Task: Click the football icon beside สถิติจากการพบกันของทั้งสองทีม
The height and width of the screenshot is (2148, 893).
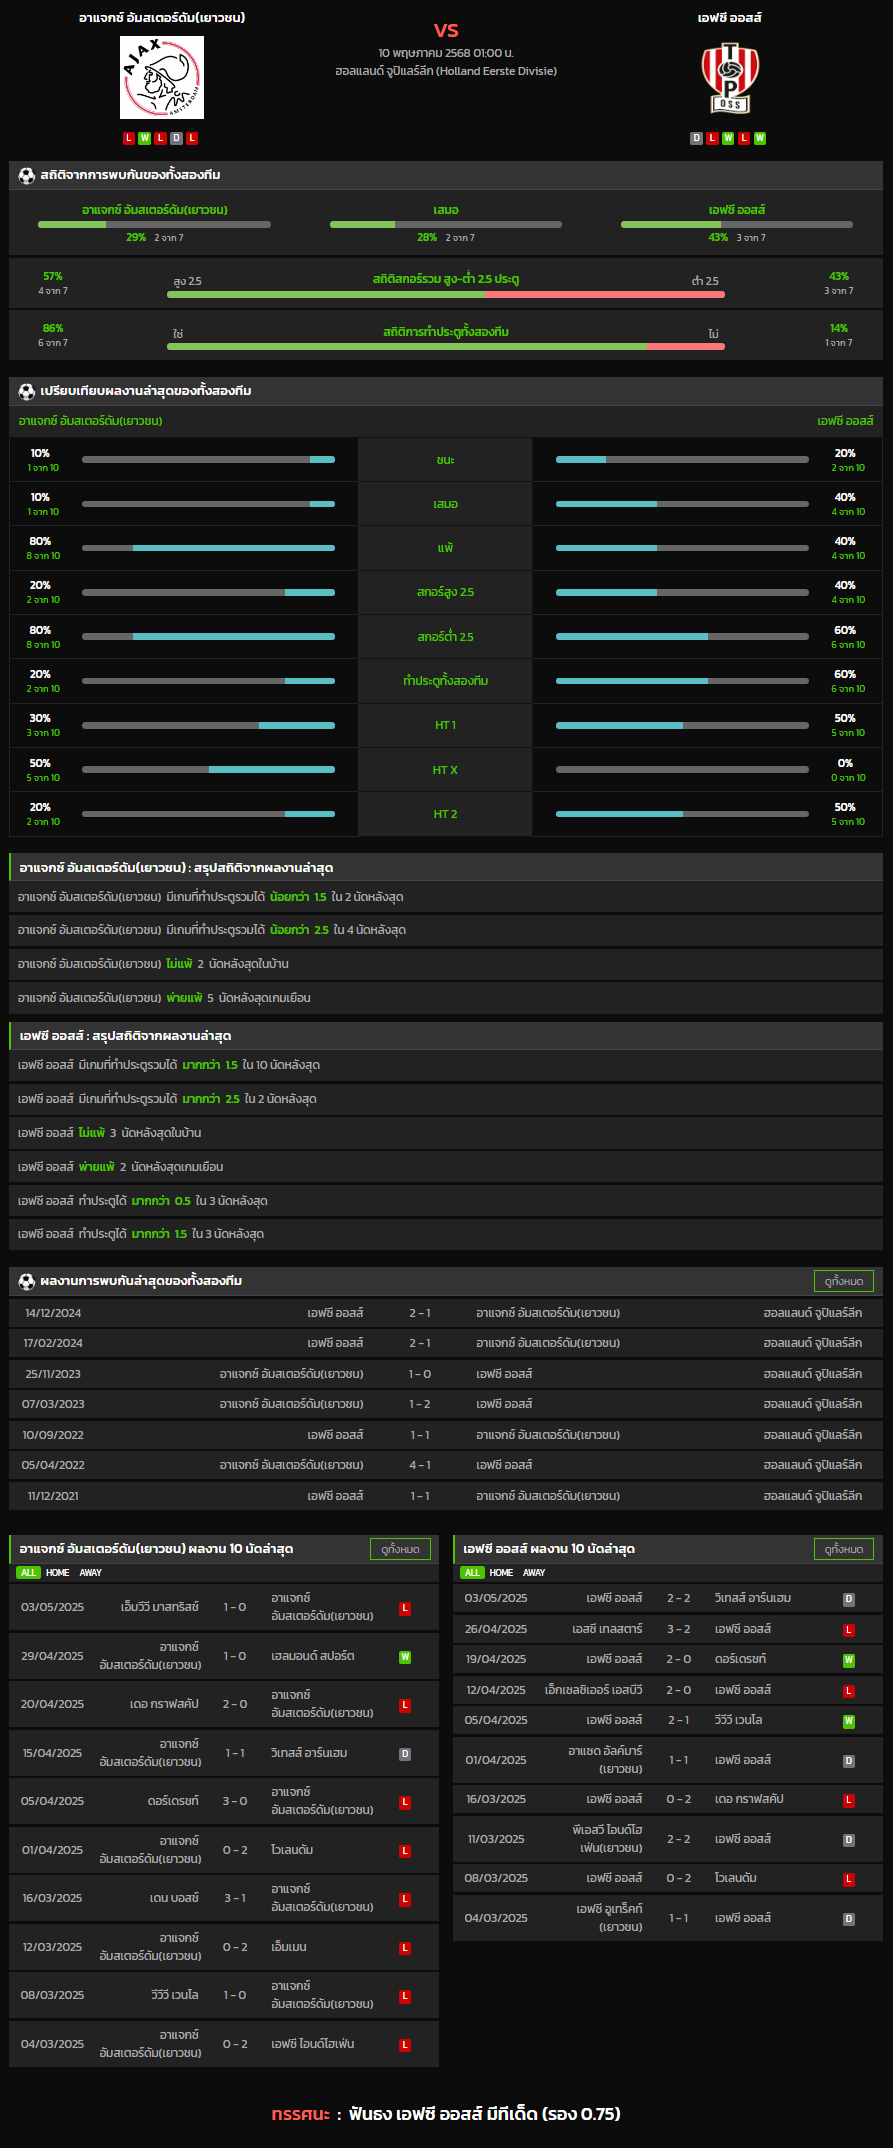Action: click(27, 175)
